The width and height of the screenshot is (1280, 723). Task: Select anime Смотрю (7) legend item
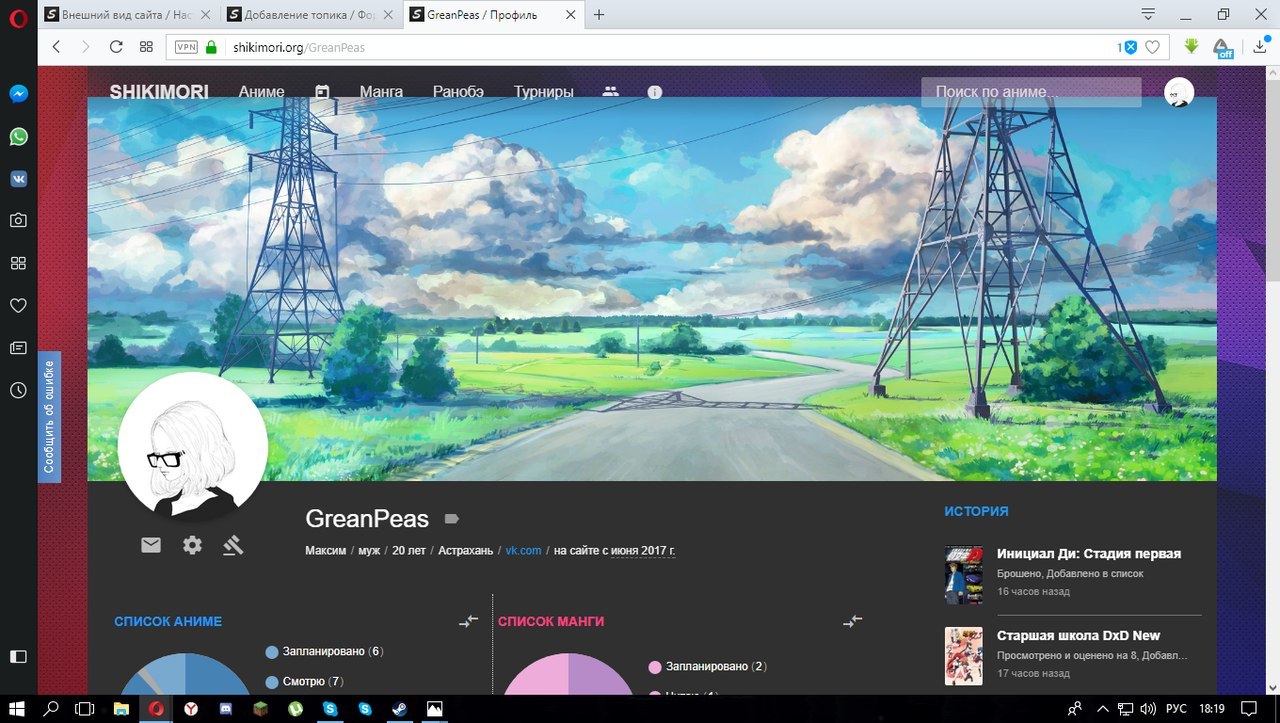click(x=305, y=681)
